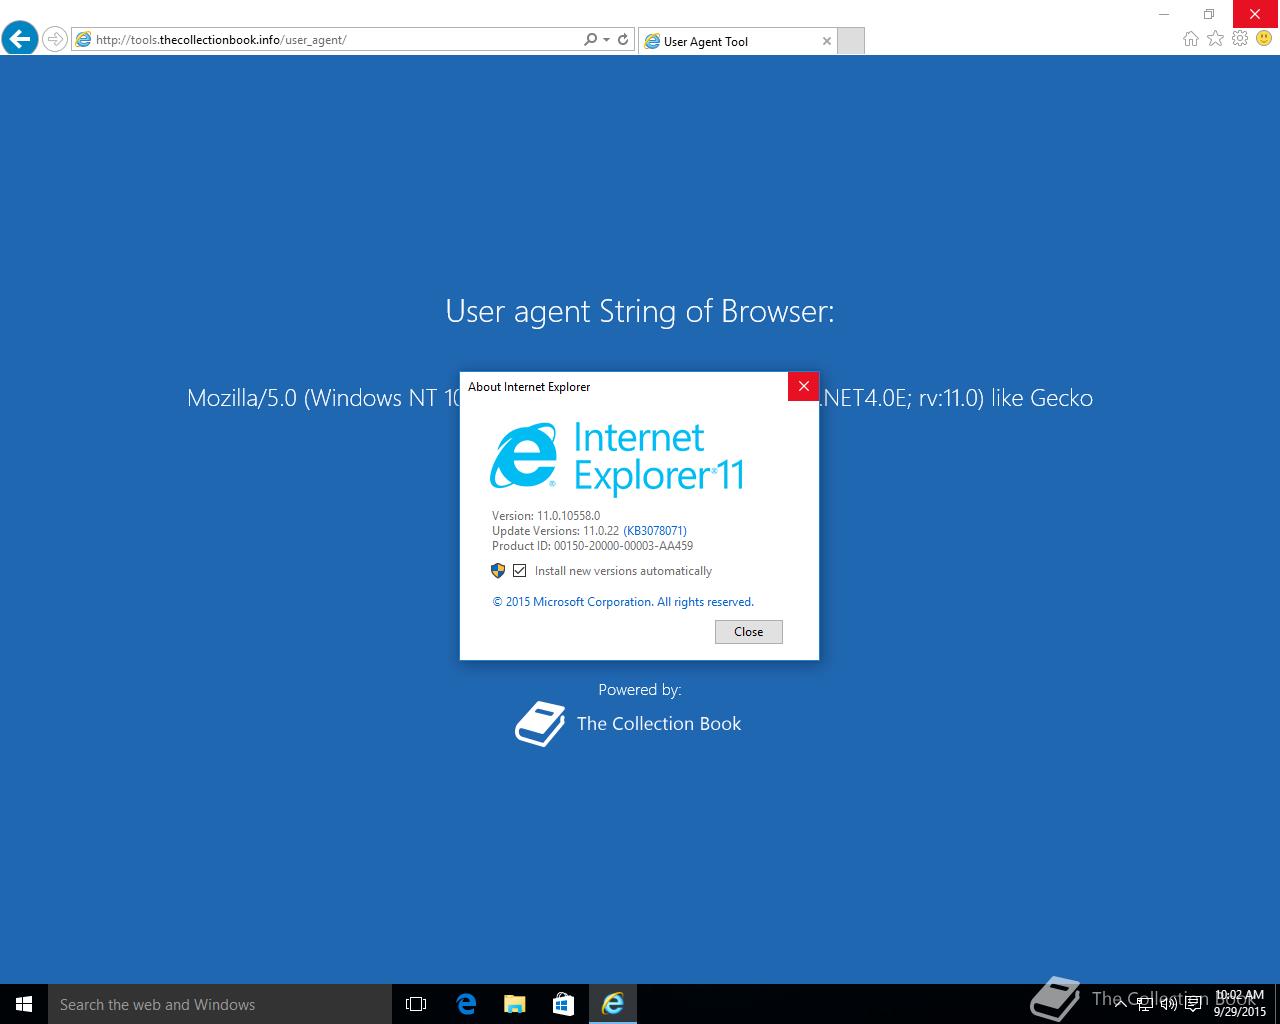Click the UAC shield icon beside the checkbox
This screenshot has width=1280, height=1024.
[498, 571]
